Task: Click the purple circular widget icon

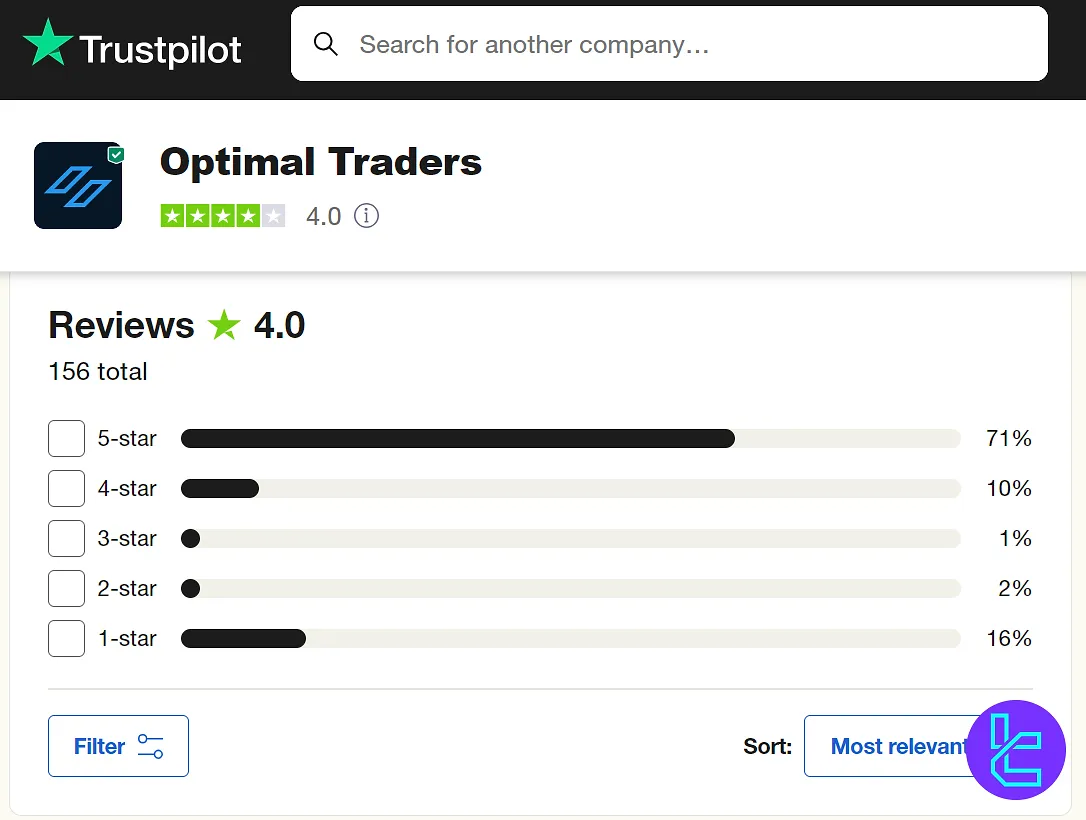Action: pyautogui.click(x=1016, y=750)
